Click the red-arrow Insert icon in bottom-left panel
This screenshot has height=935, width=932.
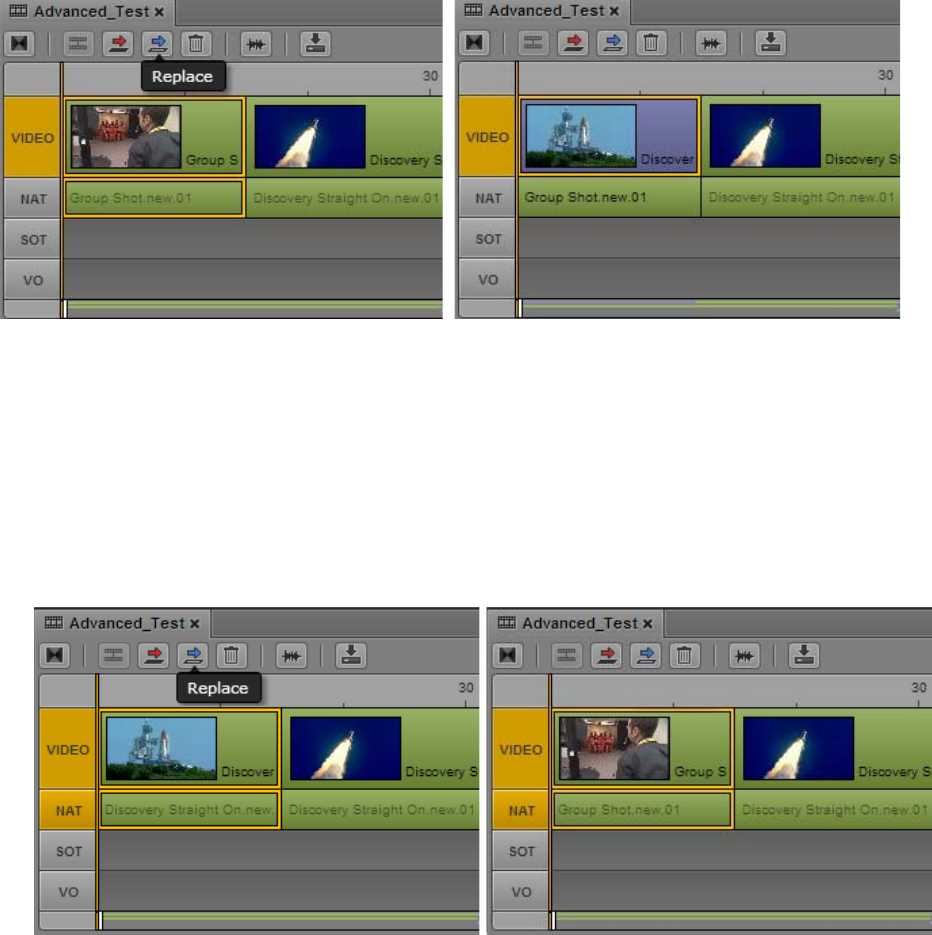click(x=153, y=655)
